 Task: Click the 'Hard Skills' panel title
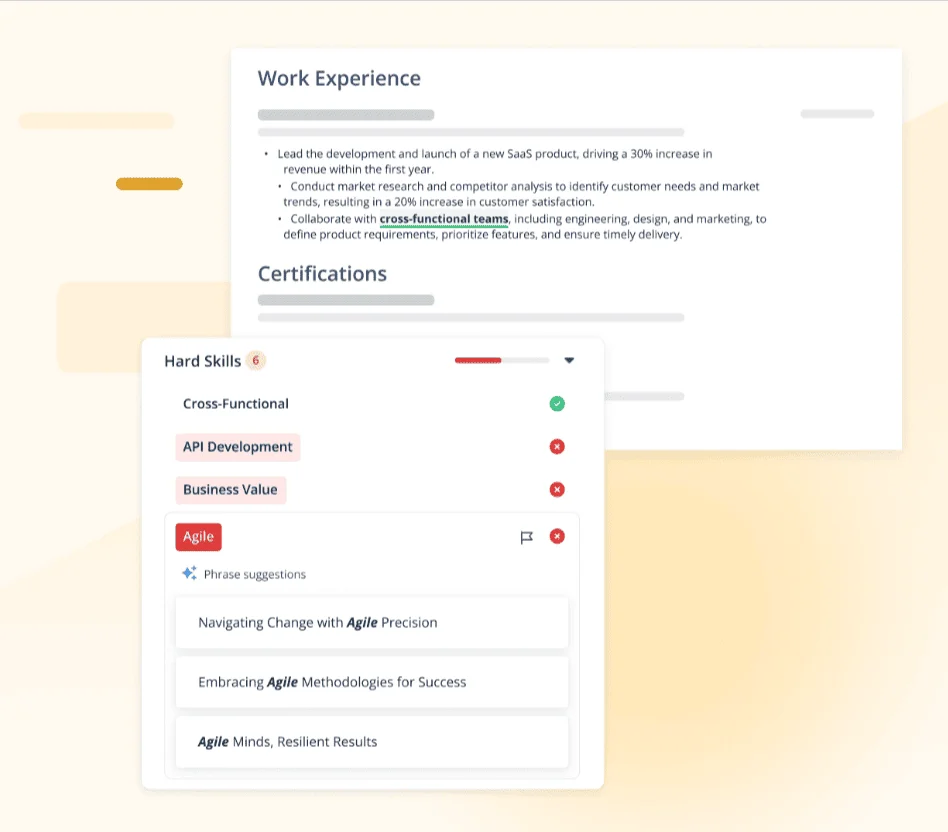click(x=203, y=361)
